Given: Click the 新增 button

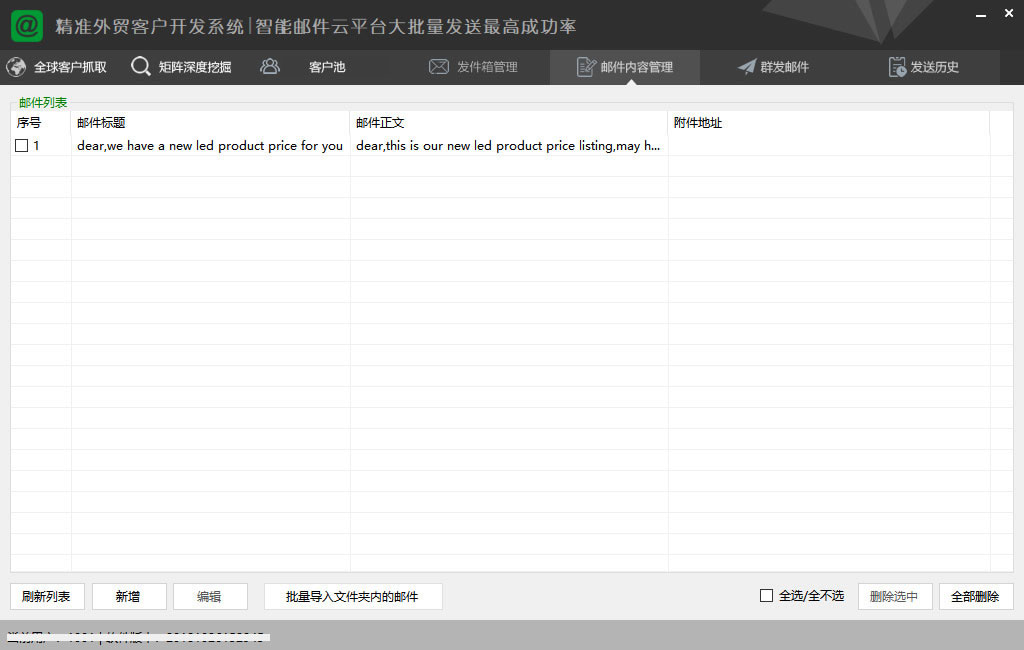Looking at the screenshot, I should [129, 597].
